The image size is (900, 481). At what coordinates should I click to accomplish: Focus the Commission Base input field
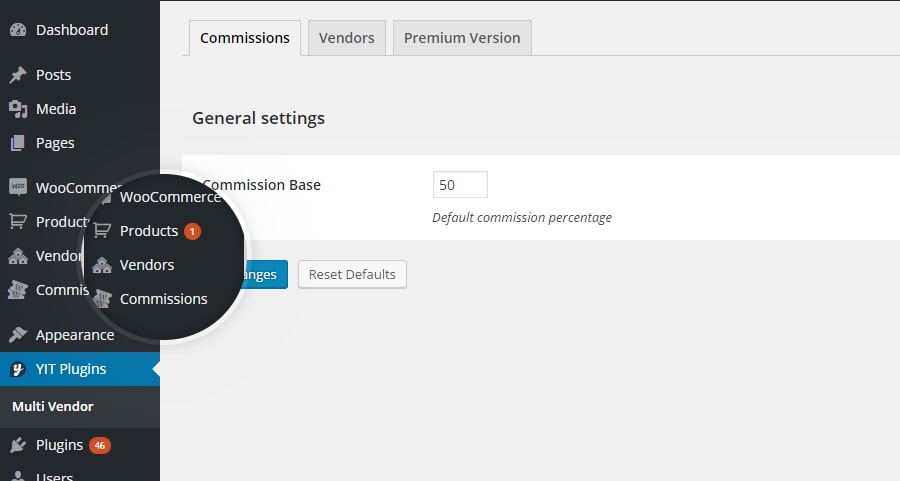coord(460,185)
